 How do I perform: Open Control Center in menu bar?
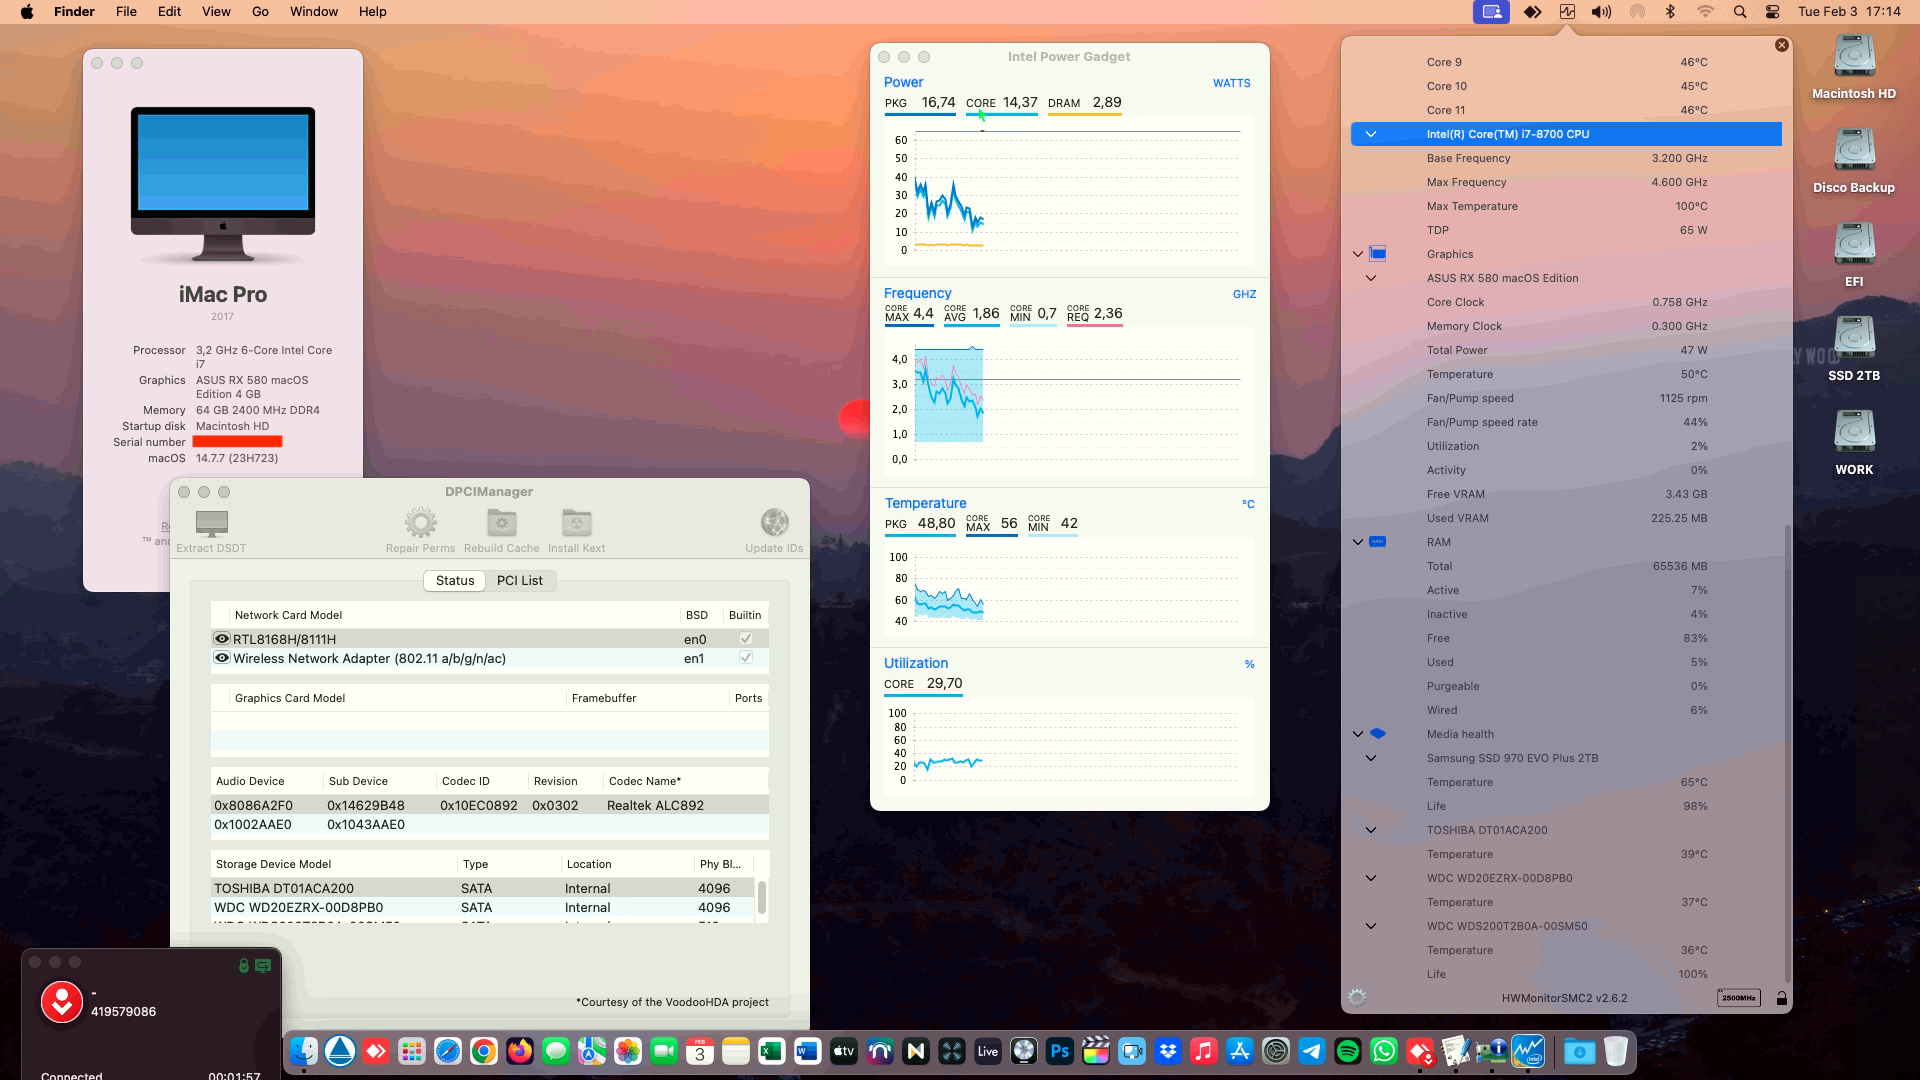[x=1773, y=12]
